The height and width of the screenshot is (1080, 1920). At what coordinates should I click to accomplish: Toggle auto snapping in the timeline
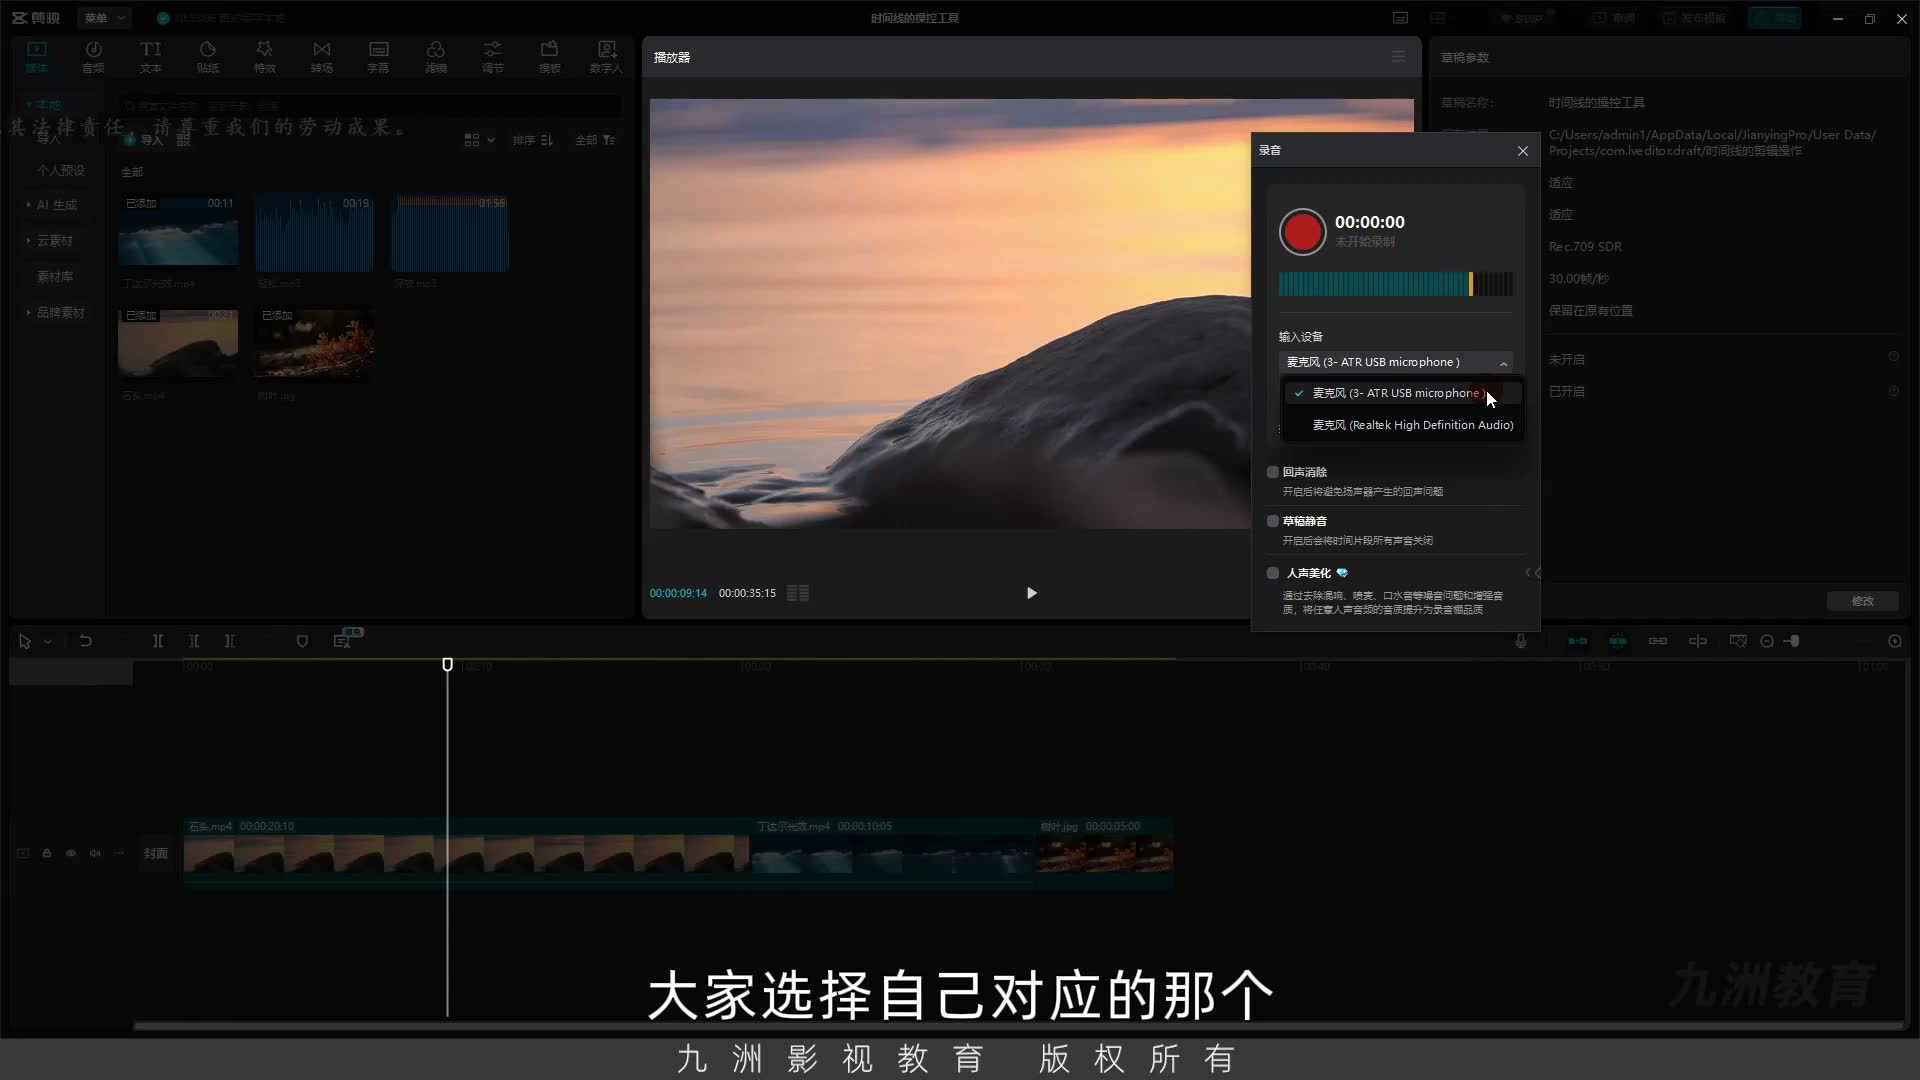click(1618, 641)
